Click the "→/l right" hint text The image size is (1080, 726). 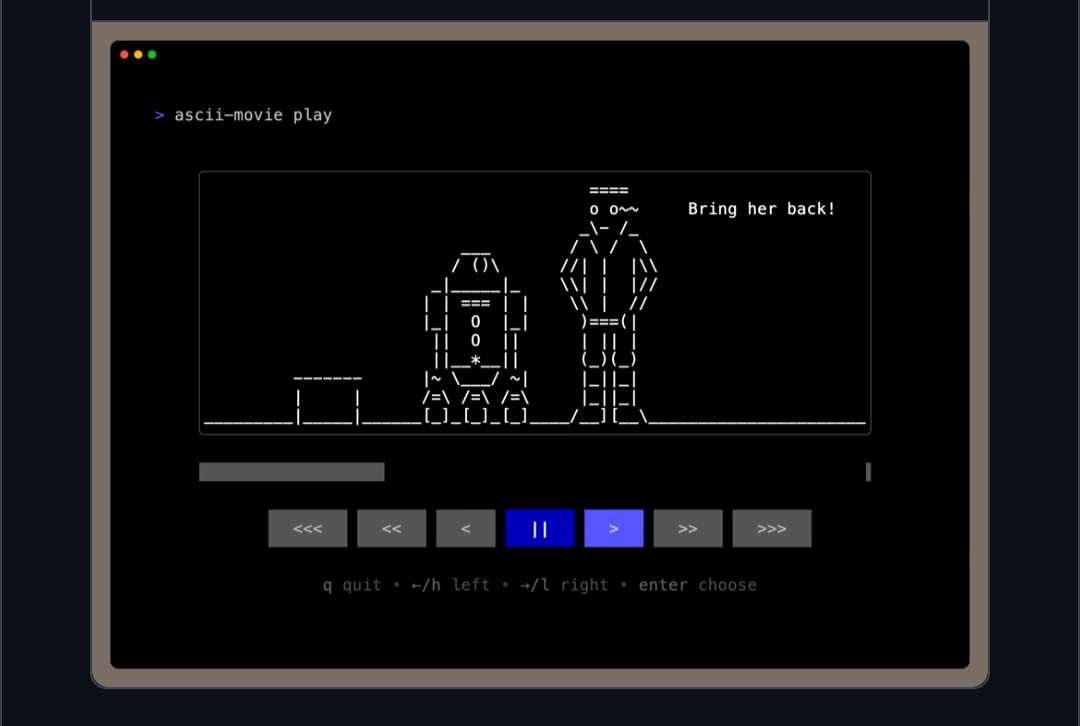(564, 585)
